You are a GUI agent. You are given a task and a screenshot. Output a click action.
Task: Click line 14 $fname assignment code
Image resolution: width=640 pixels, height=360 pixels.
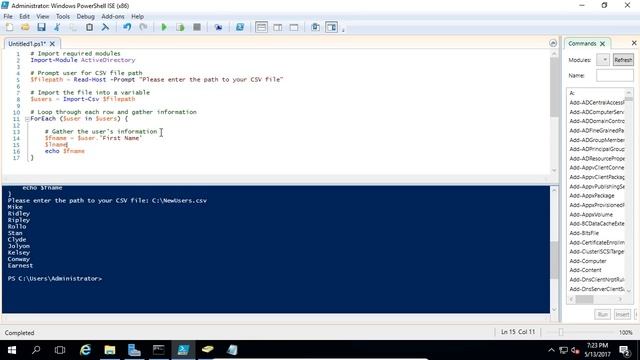[94, 138]
